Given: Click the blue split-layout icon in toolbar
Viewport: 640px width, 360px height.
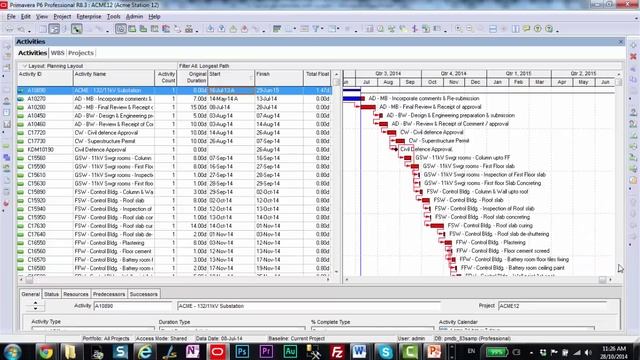Looking at the screenshot, I should pyautogui.click(x=493, y=29).
